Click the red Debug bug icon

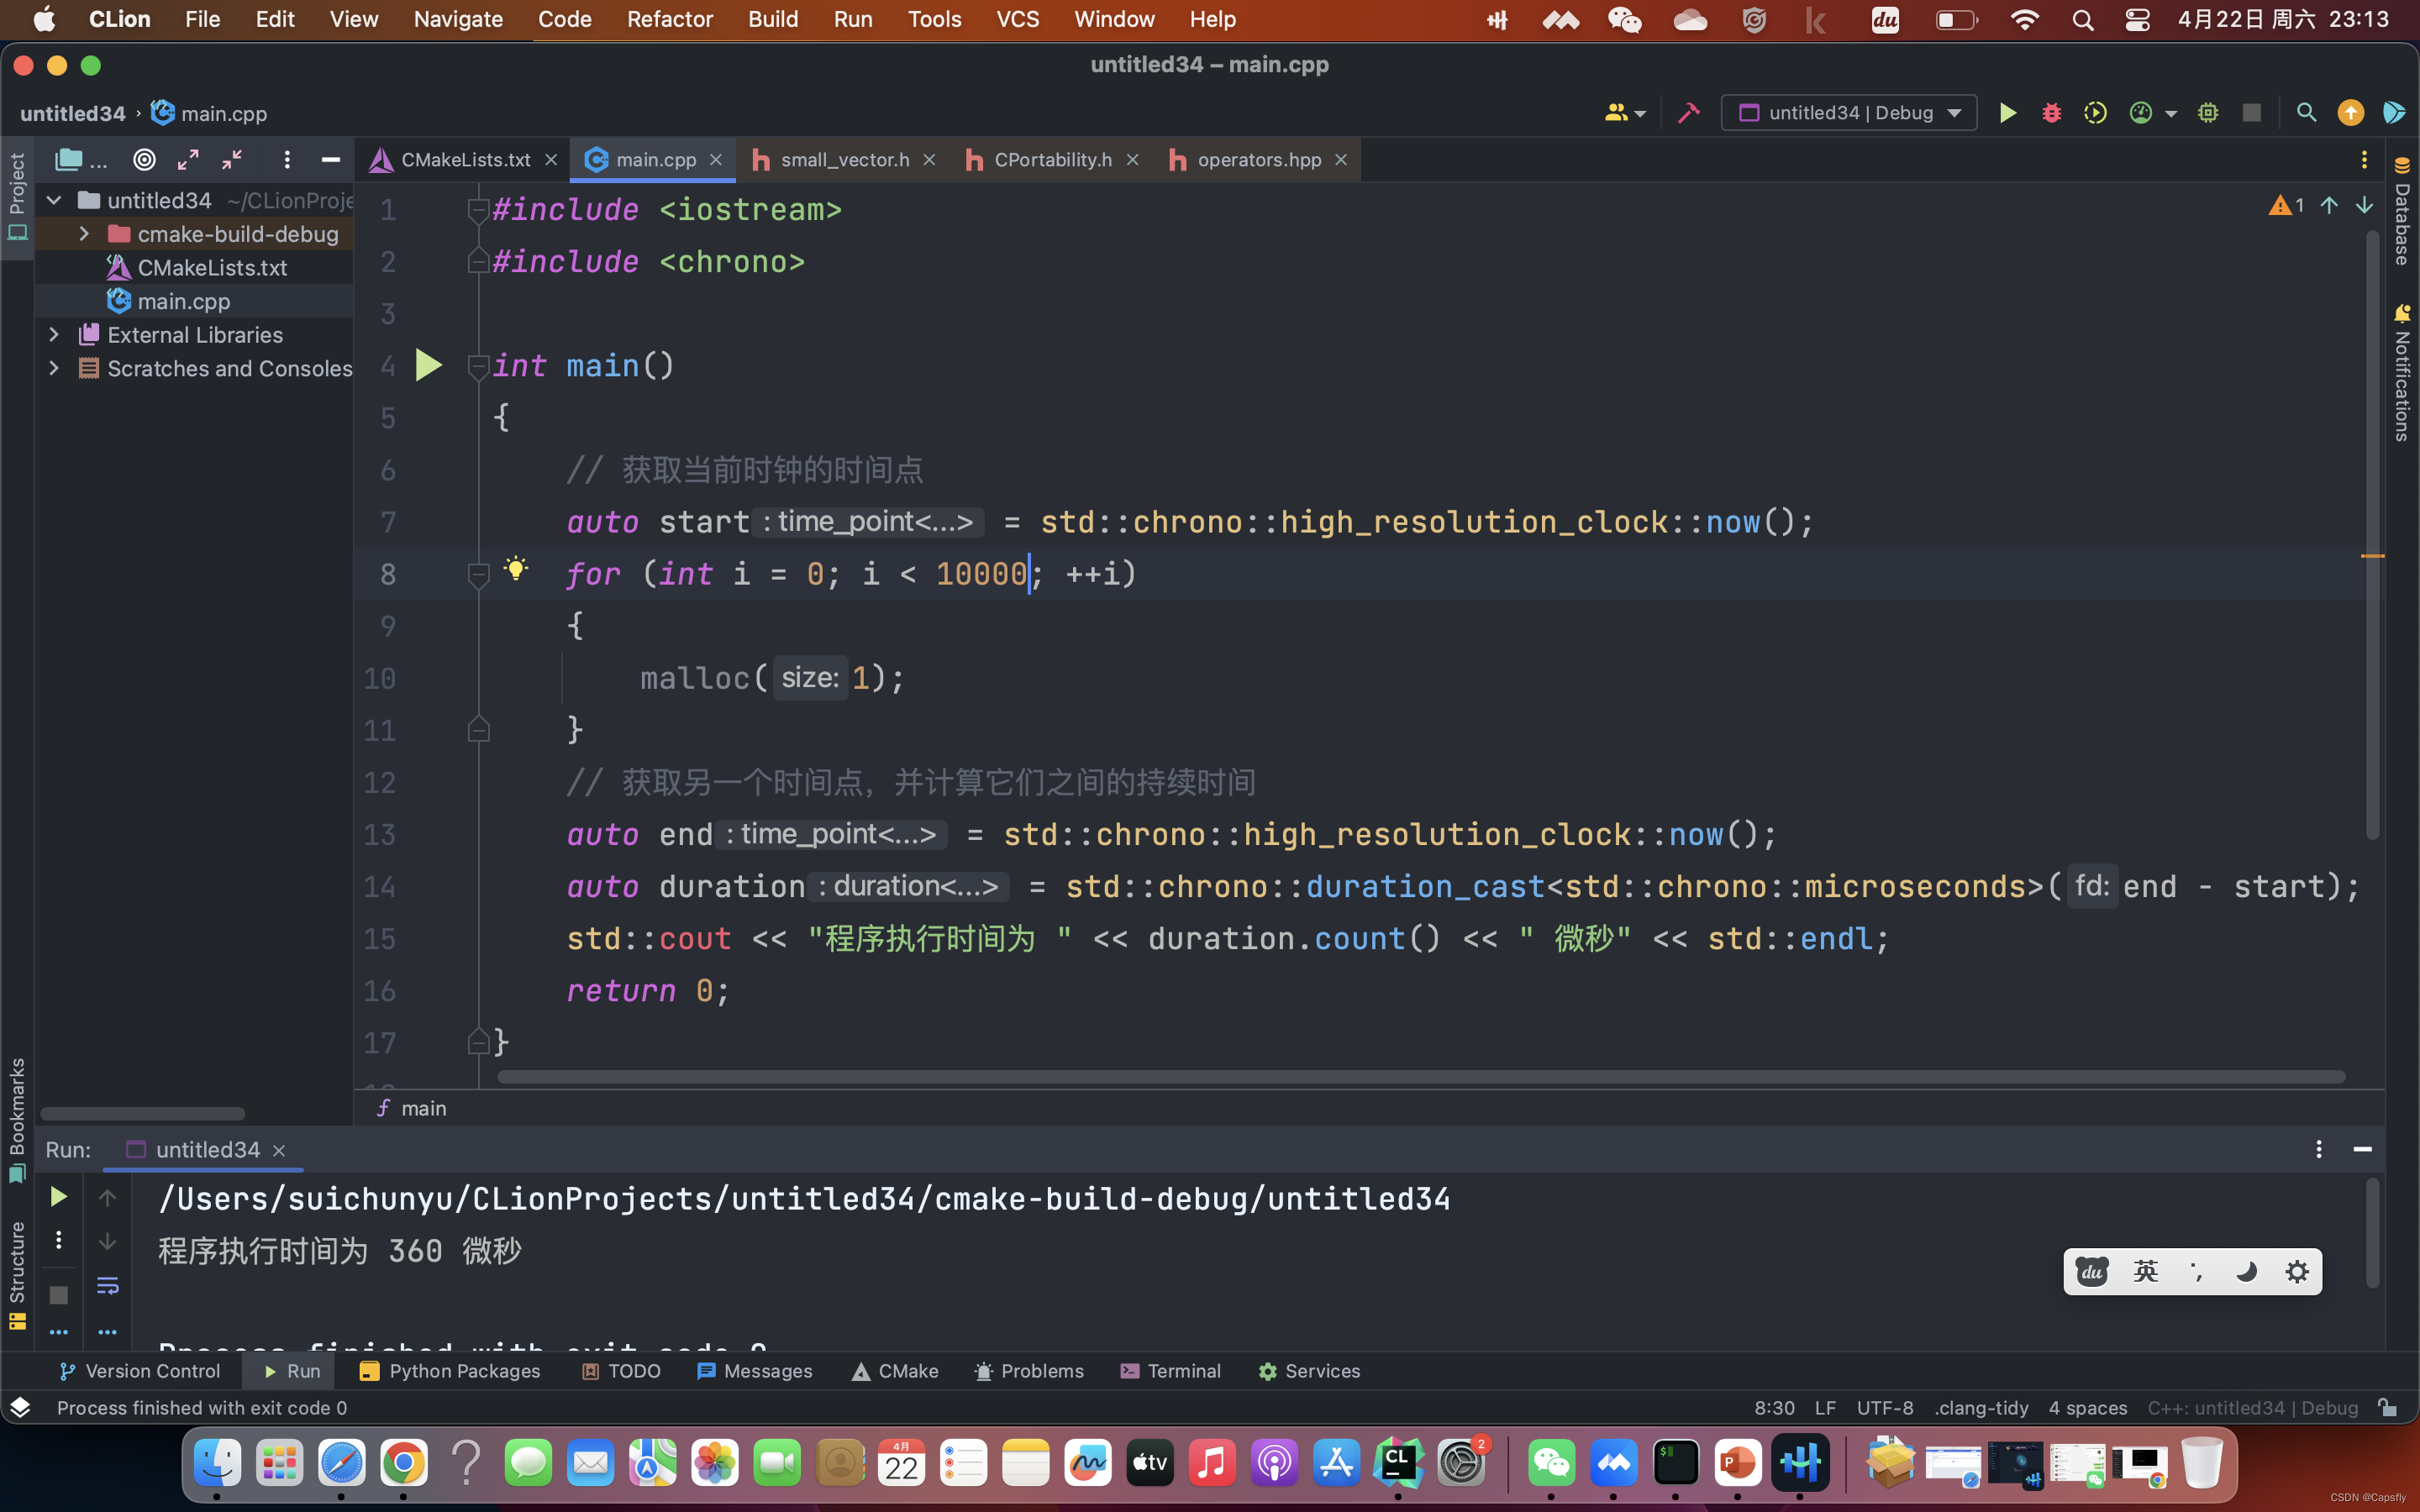coord(2051,113)
